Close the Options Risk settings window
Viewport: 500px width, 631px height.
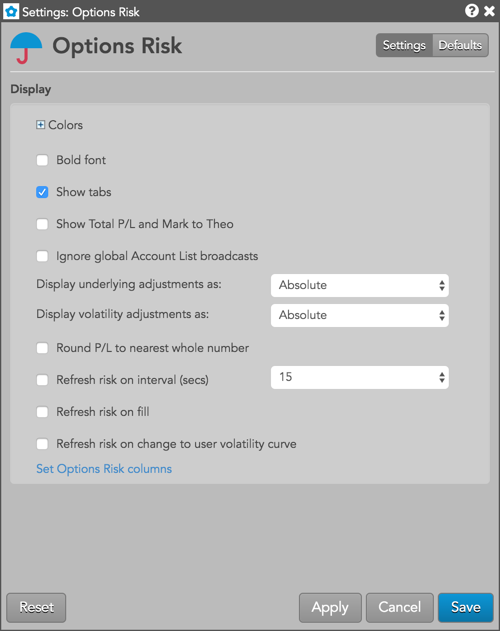coord(489,11)
